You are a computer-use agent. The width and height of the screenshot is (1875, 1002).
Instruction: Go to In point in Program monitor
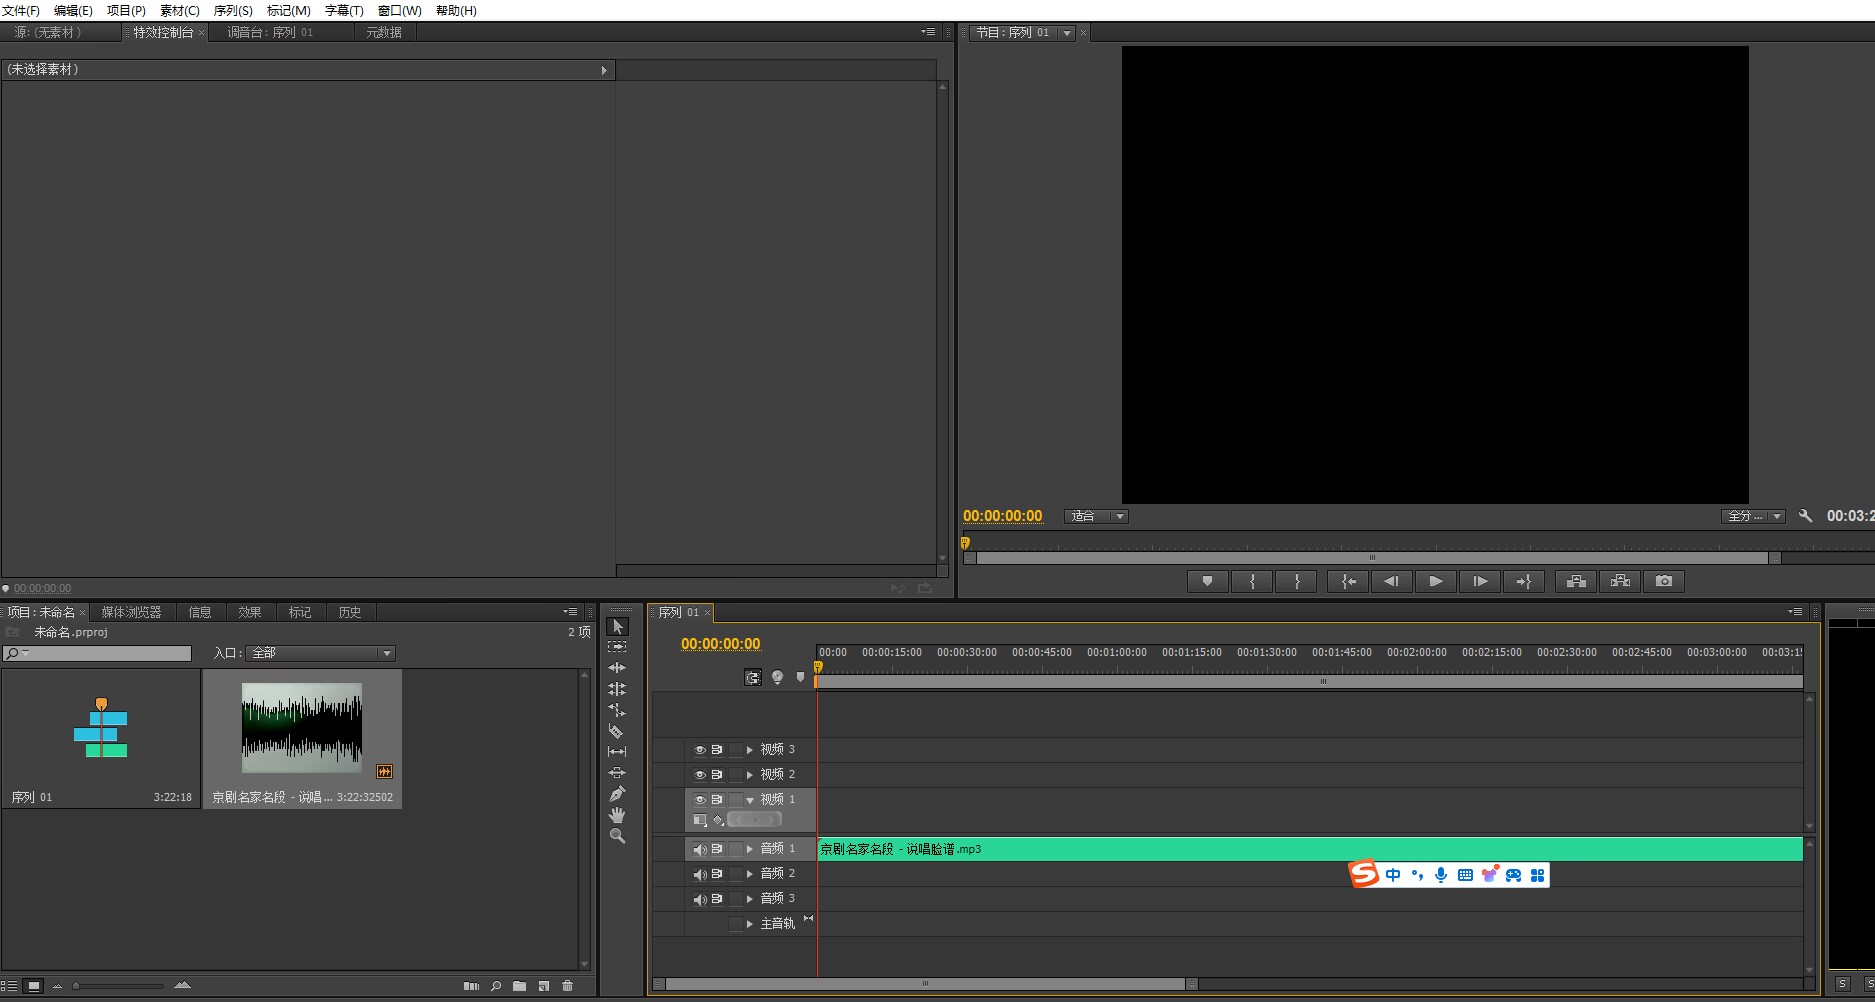pyautogui.click(x=1348, y=581)
